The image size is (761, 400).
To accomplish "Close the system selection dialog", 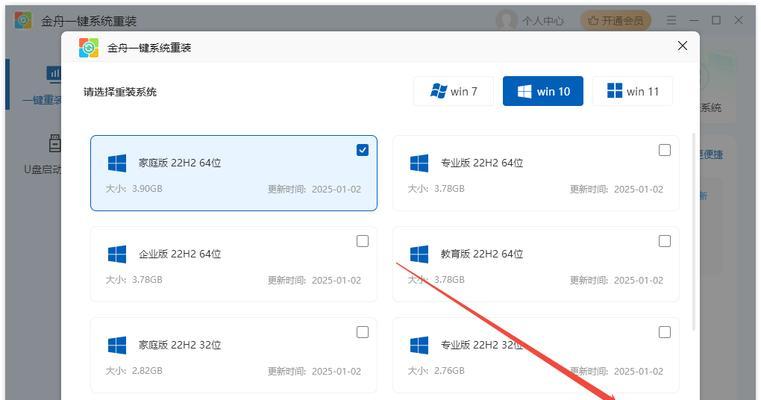I will tap(682, 46).
